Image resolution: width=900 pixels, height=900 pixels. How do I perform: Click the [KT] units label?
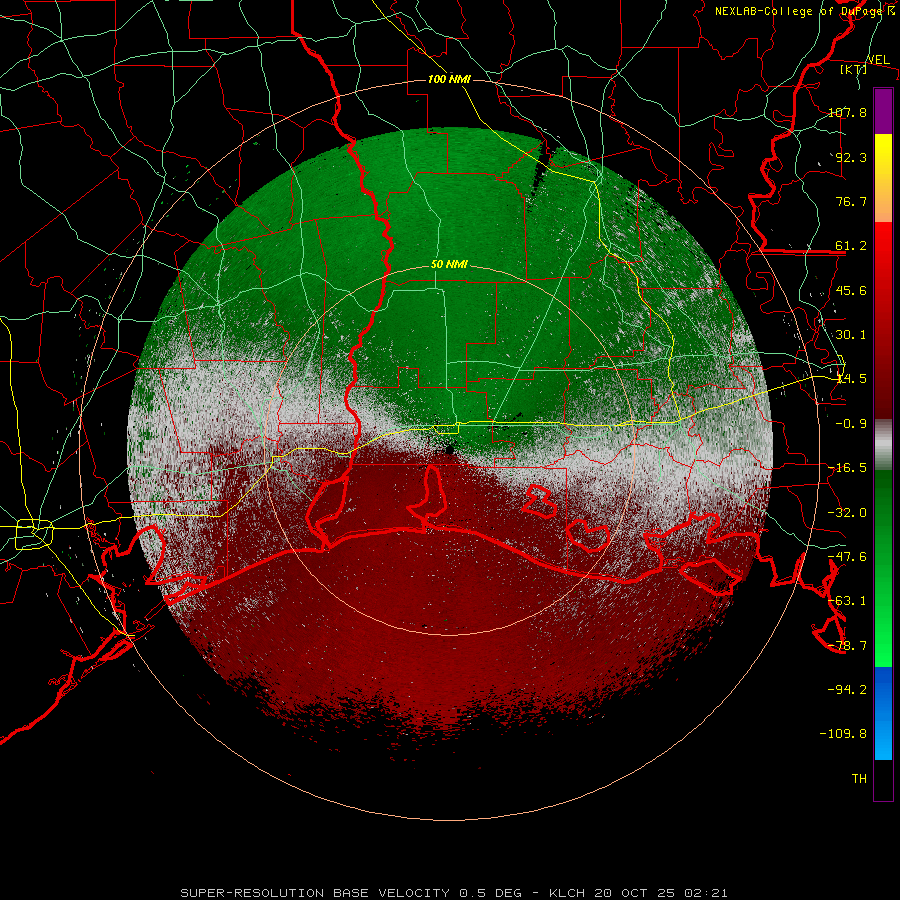[x=854, y=70]
